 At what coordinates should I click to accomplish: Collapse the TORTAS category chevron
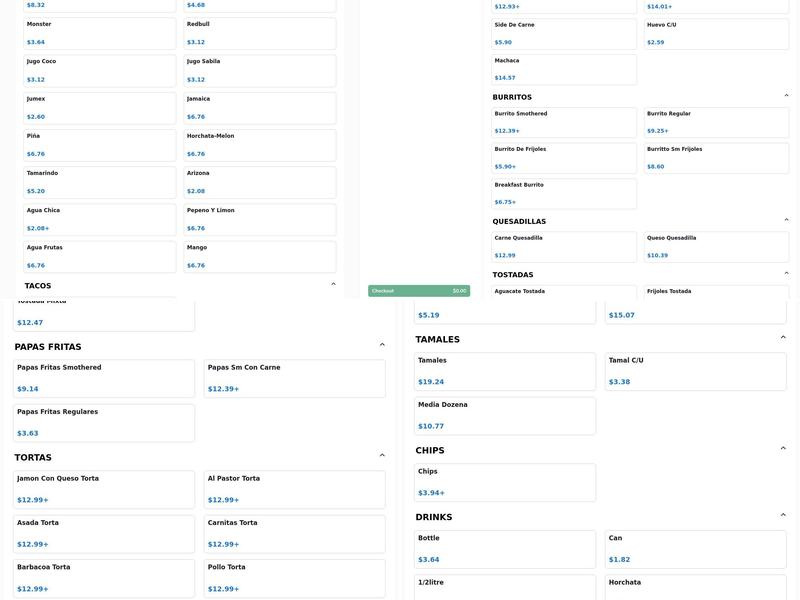click(382, 456)
